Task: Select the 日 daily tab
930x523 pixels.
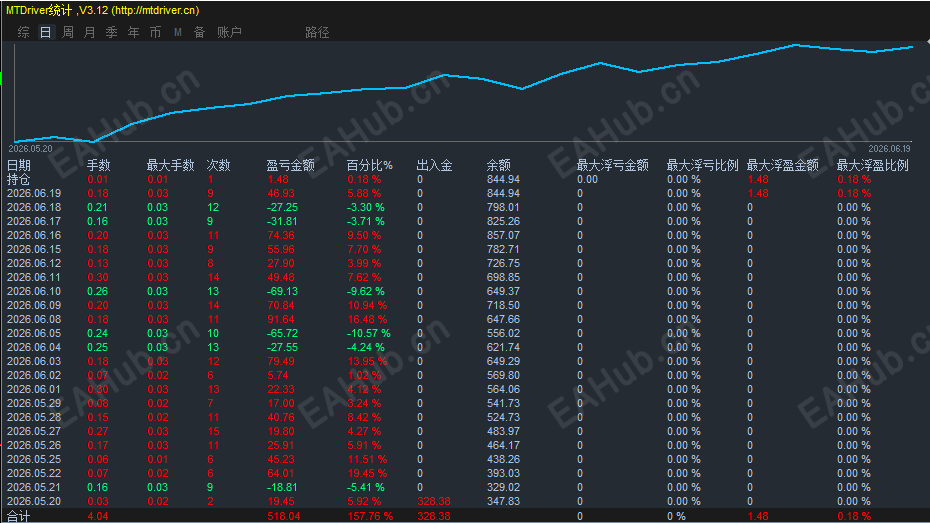Action: pyautogui.click(x=46, y=32)
